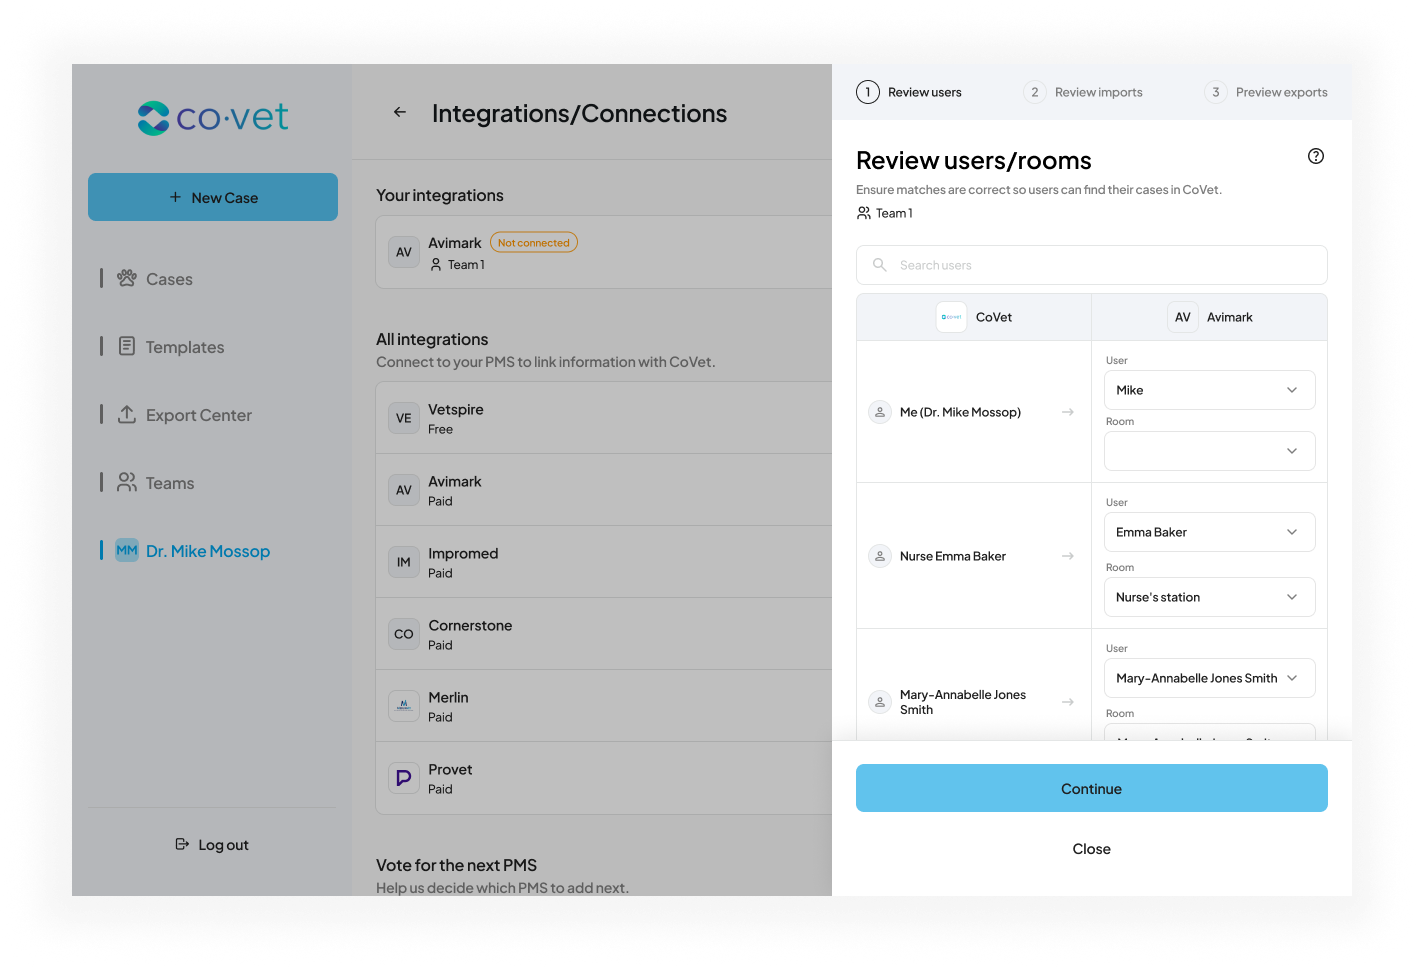Click the Me (Dr. Mike Mossop) row label
Viewport: 1416px width, 968px height.
(960, 412)
